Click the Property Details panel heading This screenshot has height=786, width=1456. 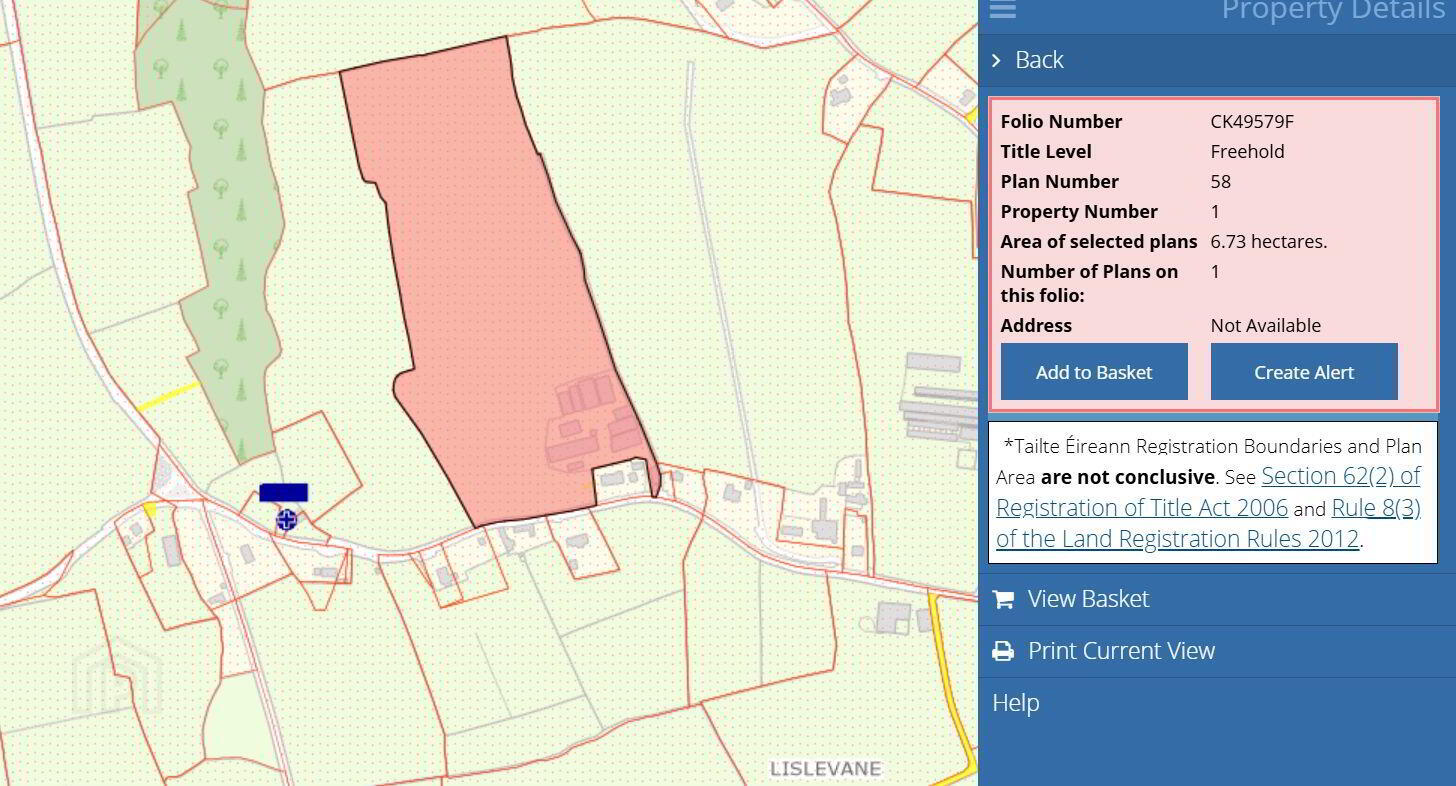click(x=1333, y=10)
